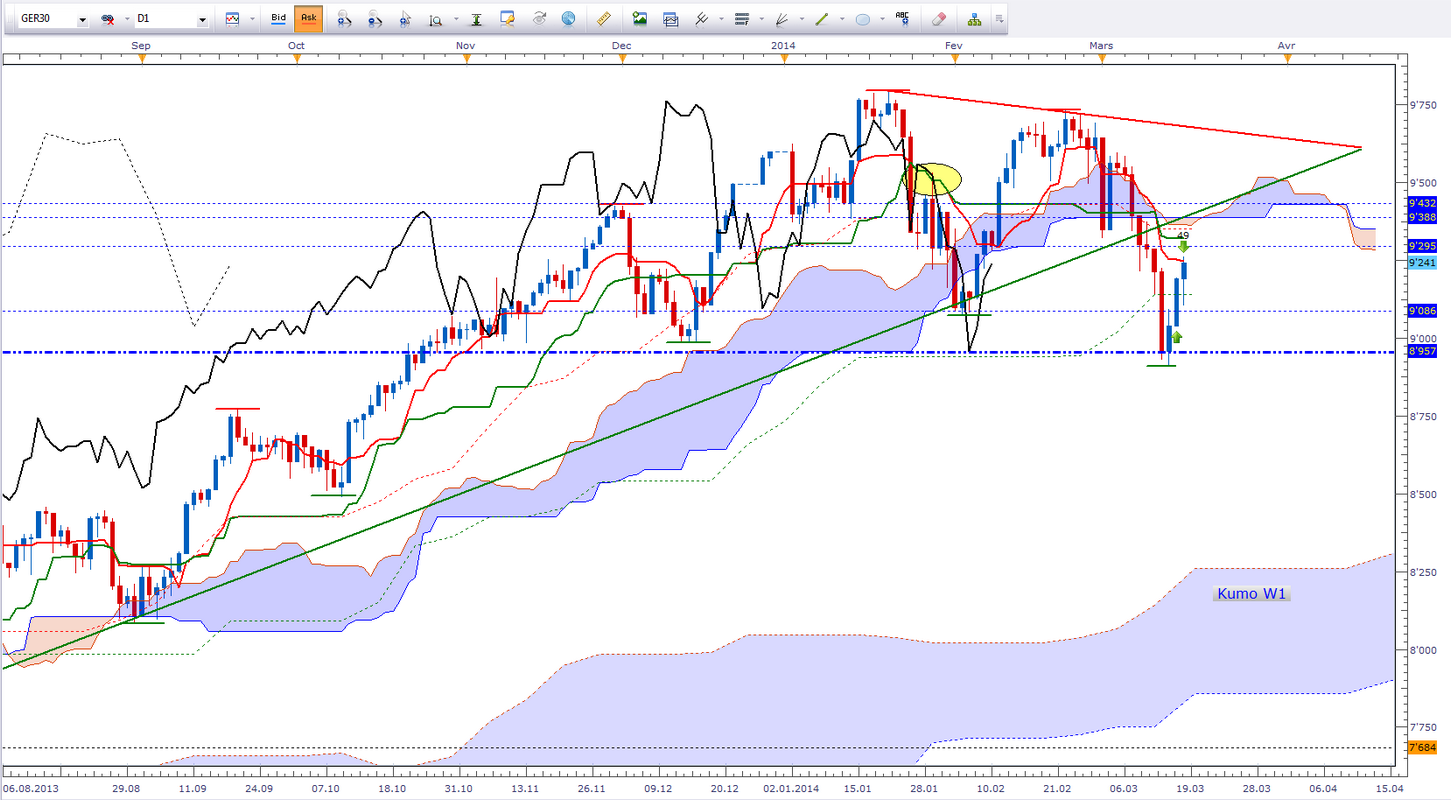Screen dimensions: 1451x800
Task: Switch price display to Bid
Action: (280, 18)
